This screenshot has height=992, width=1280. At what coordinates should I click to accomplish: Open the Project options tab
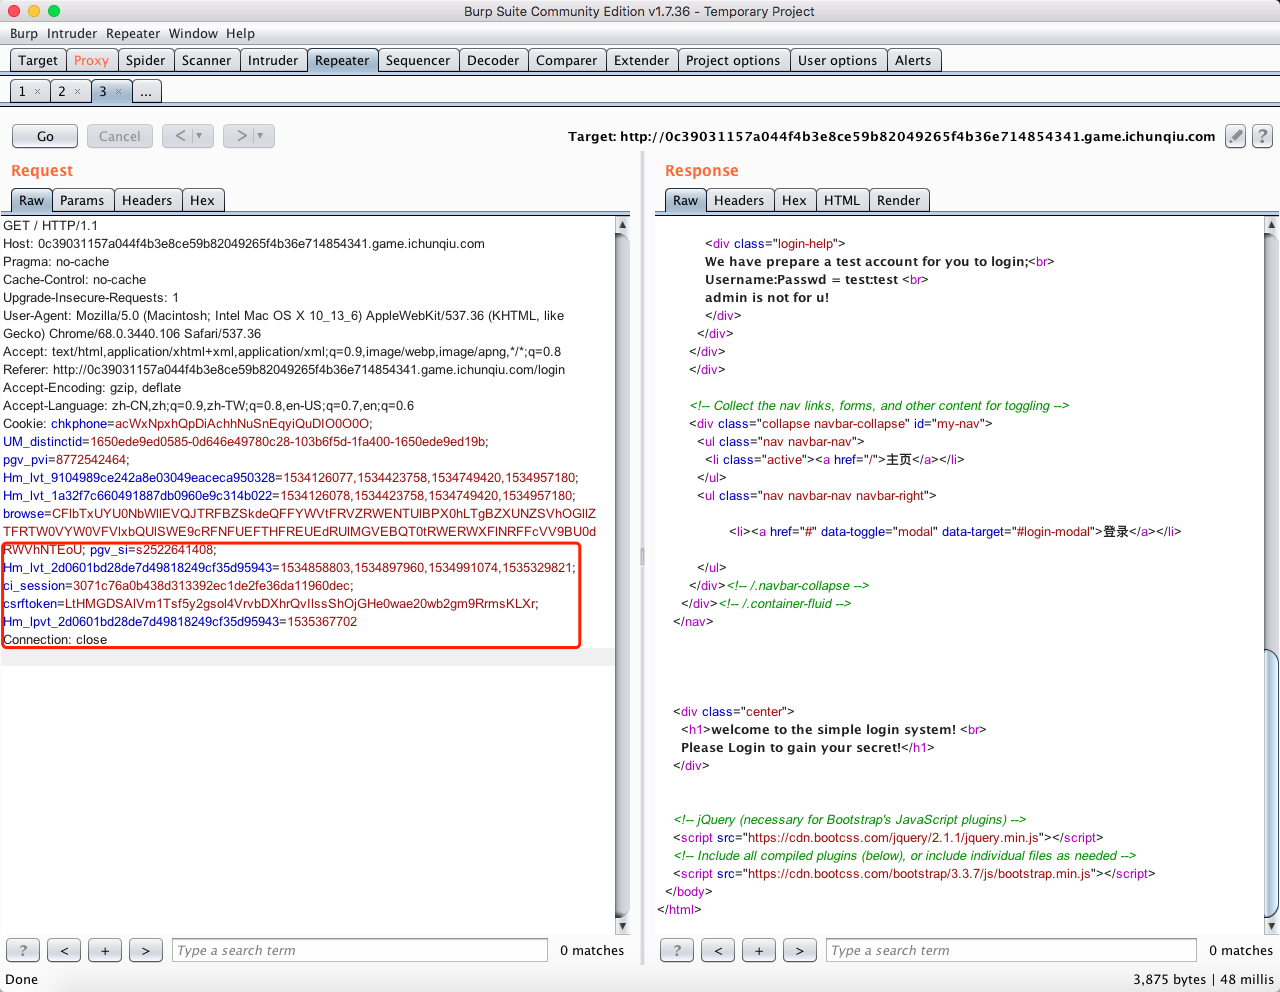pyautogui.click(x=733, y=60)
